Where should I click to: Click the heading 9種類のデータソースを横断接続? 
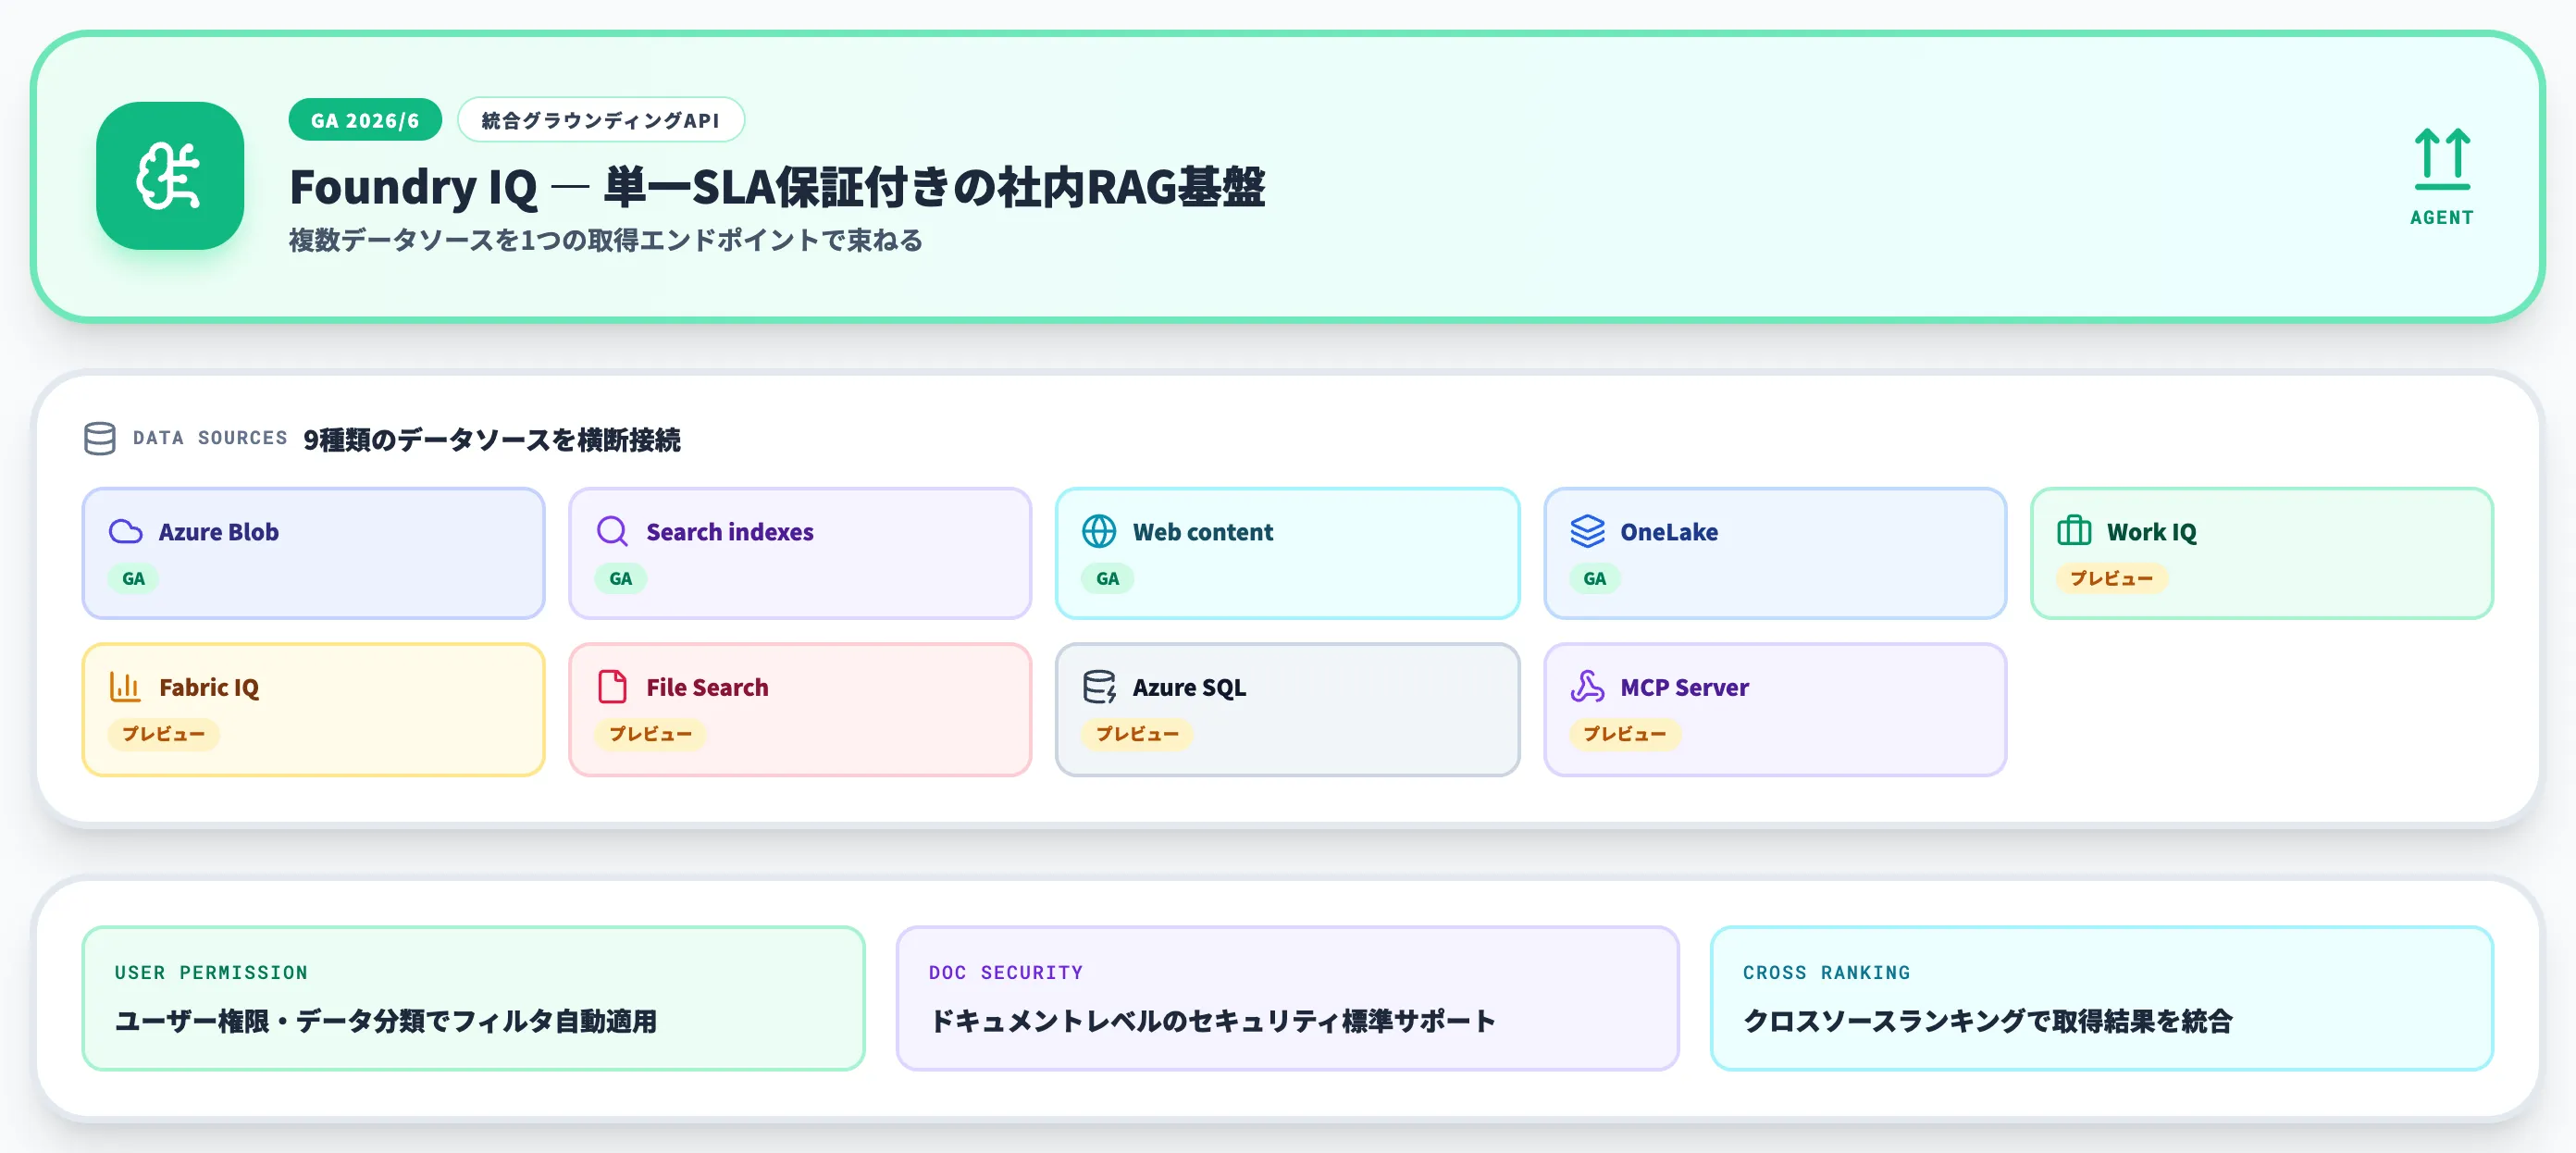point(492,439)
